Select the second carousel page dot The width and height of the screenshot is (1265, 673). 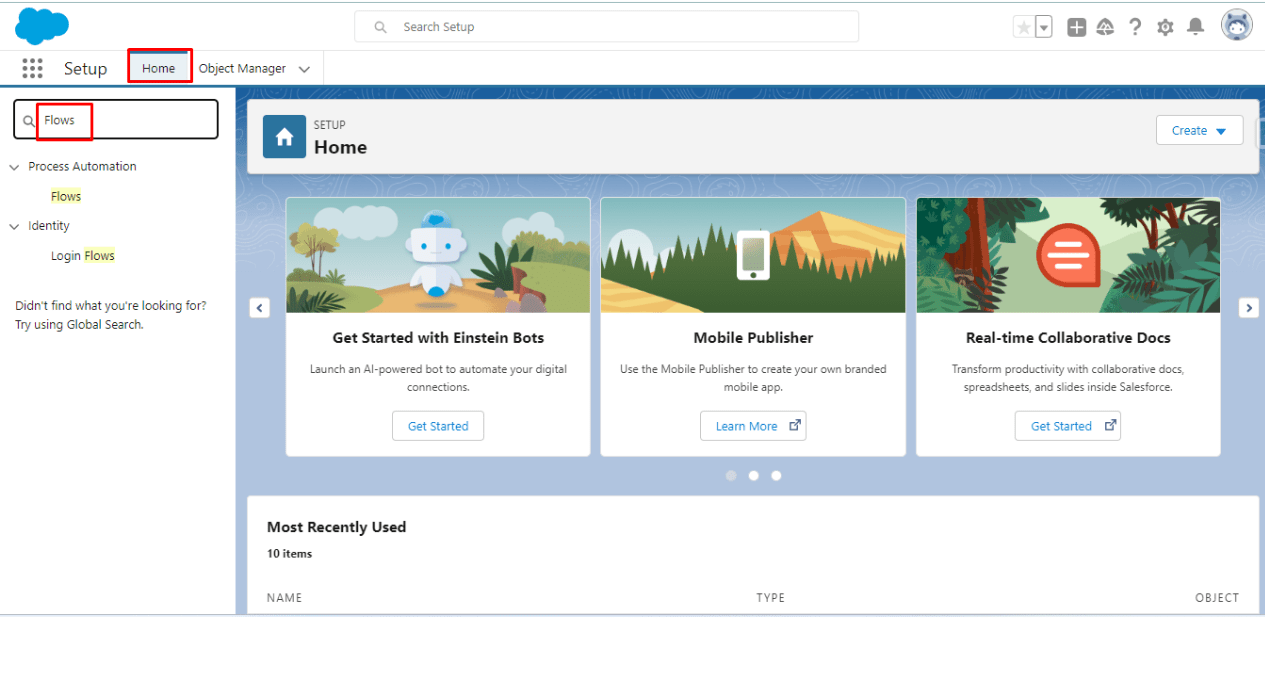[x=754, y=476]
